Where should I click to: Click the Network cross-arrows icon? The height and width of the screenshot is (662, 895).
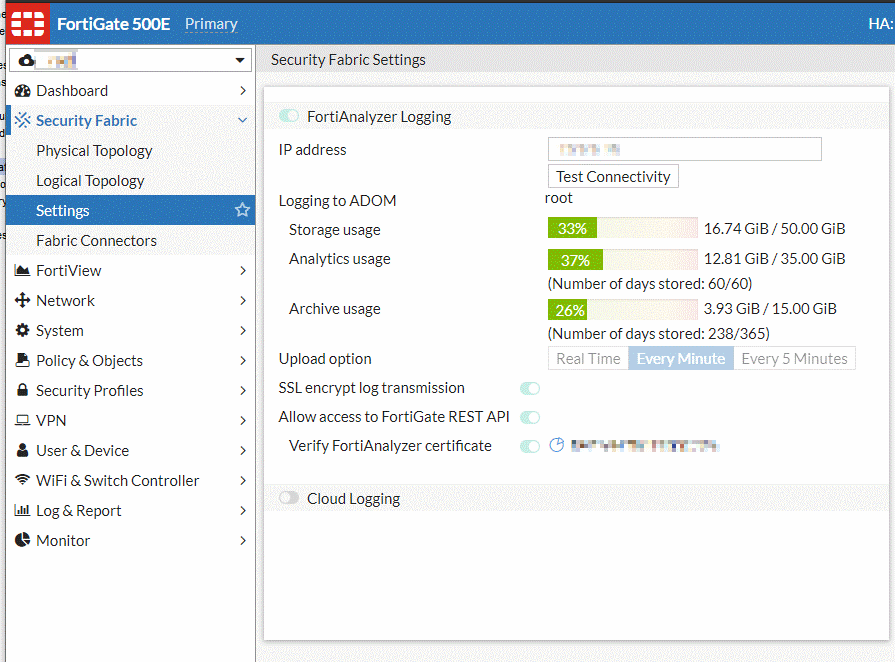point(22,300)
